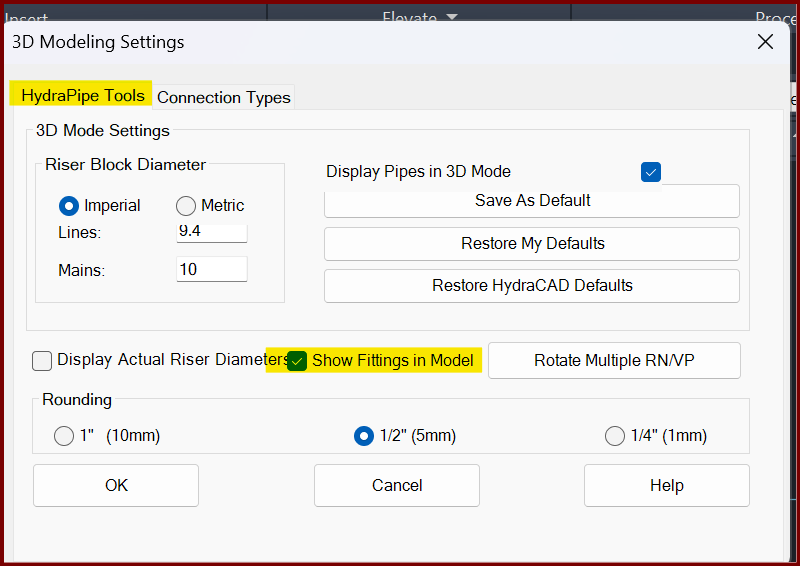This screenshot has width=800, height=566.
Task: Click Restore My Defaults
Action: tap(532, 244)
